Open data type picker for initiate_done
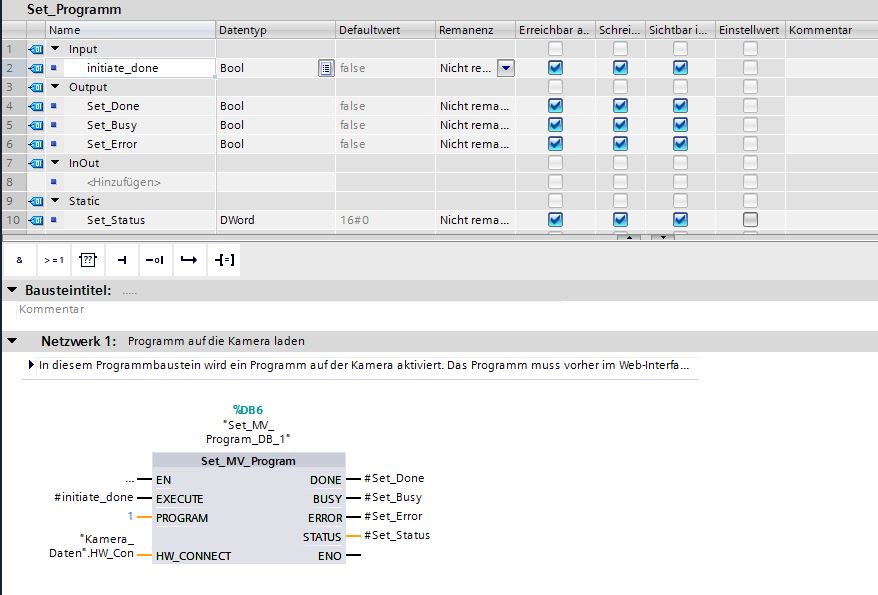The image size is (878, 595). point(325,68)
